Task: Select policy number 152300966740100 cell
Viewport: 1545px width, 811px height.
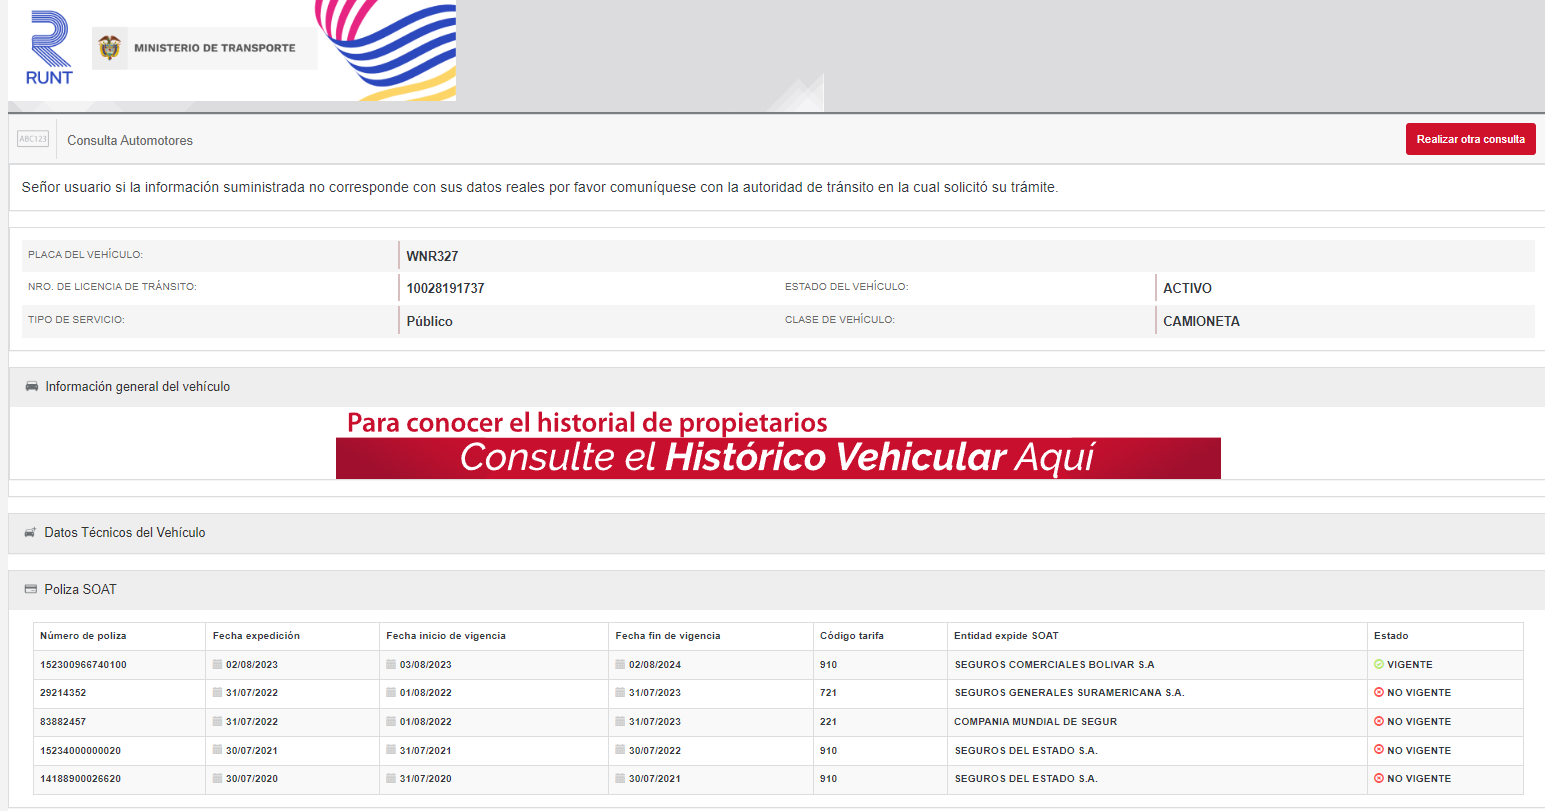Action: [x=83, y=665]
